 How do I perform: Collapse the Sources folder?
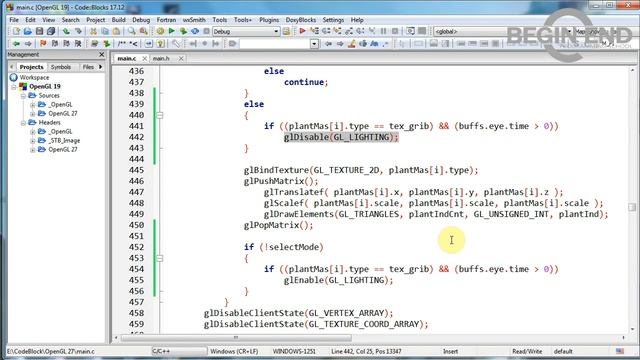(x=23, y=96)
